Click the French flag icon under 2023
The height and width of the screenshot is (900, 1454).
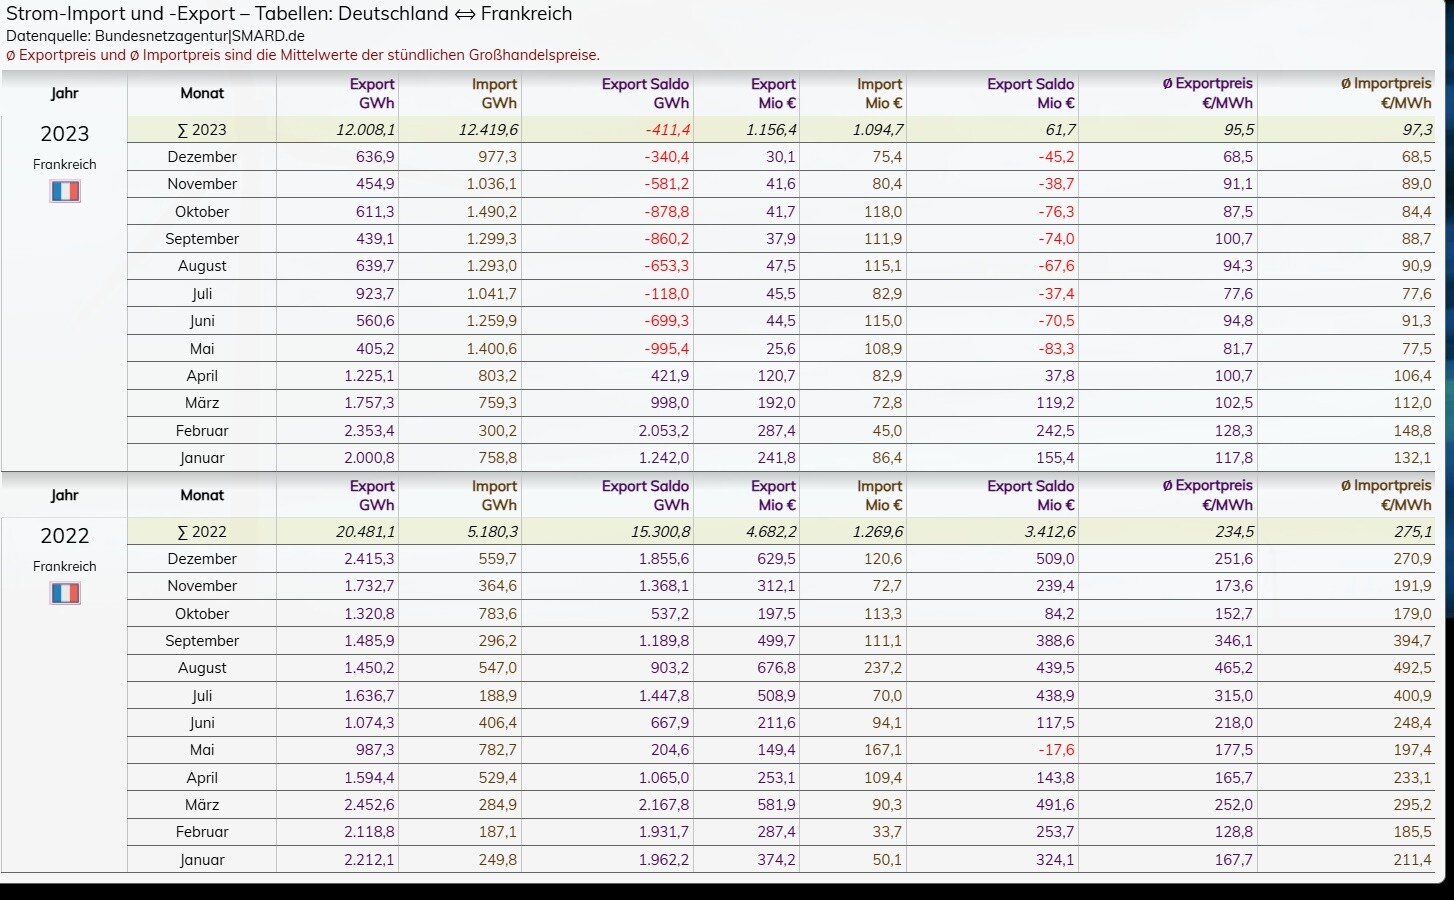[65, 191]
